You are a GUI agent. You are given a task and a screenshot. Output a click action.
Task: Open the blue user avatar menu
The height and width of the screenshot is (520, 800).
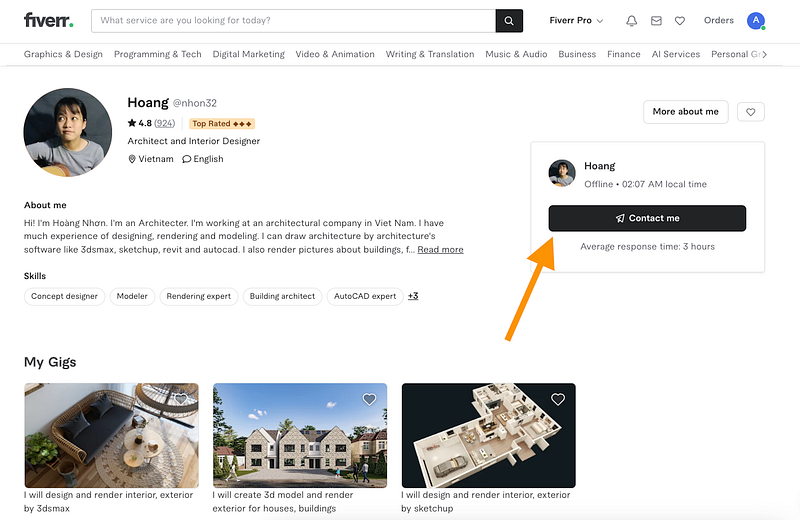(x=756, y=20)
